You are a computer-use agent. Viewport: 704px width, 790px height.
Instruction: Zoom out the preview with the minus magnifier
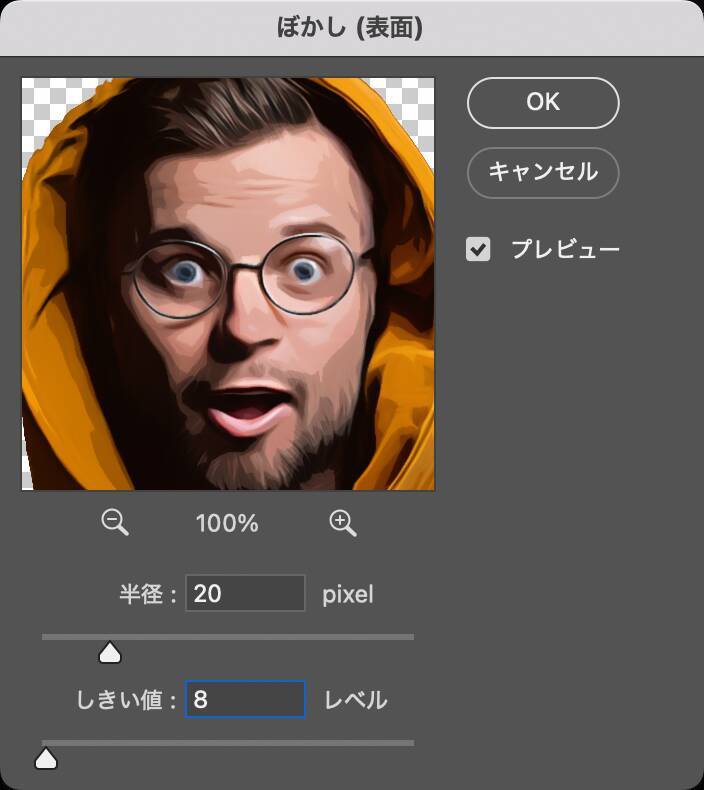click(x=115, y=522)
